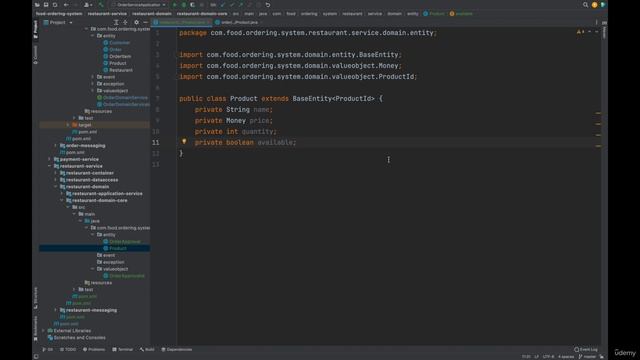Click the Run with Coverage icon

(192, 5)
